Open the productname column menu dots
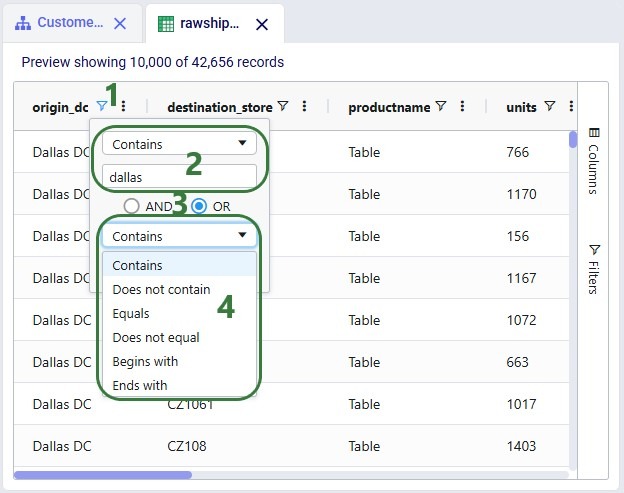The width and height of the screenshot is (624, 493). click(x=462, y=106)
